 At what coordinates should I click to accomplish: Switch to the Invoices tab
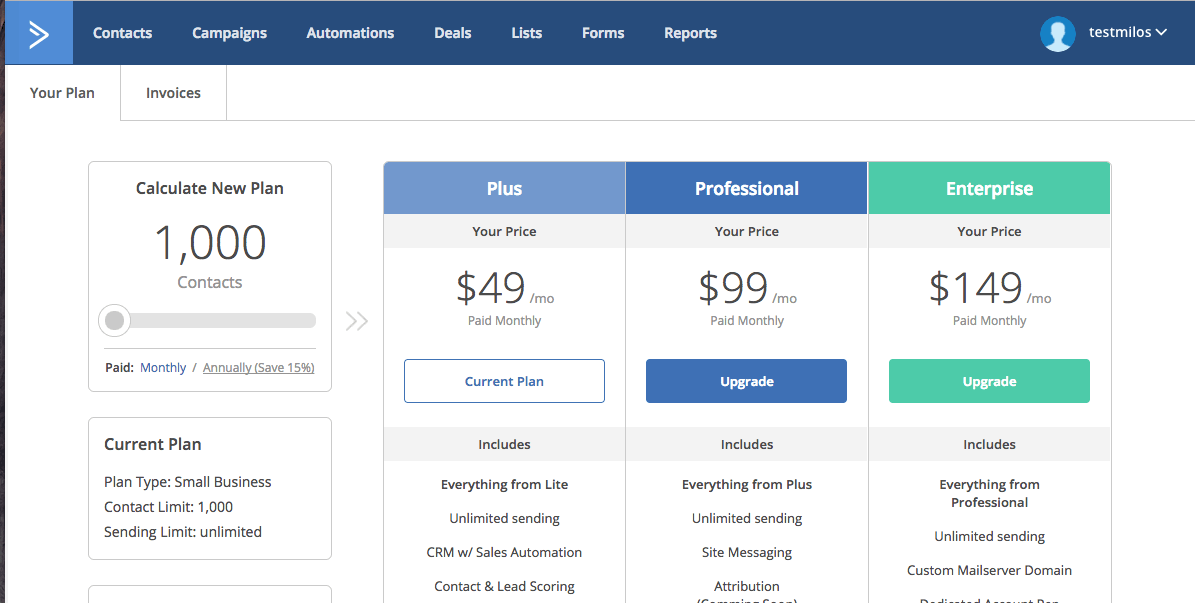pos(173,93)
